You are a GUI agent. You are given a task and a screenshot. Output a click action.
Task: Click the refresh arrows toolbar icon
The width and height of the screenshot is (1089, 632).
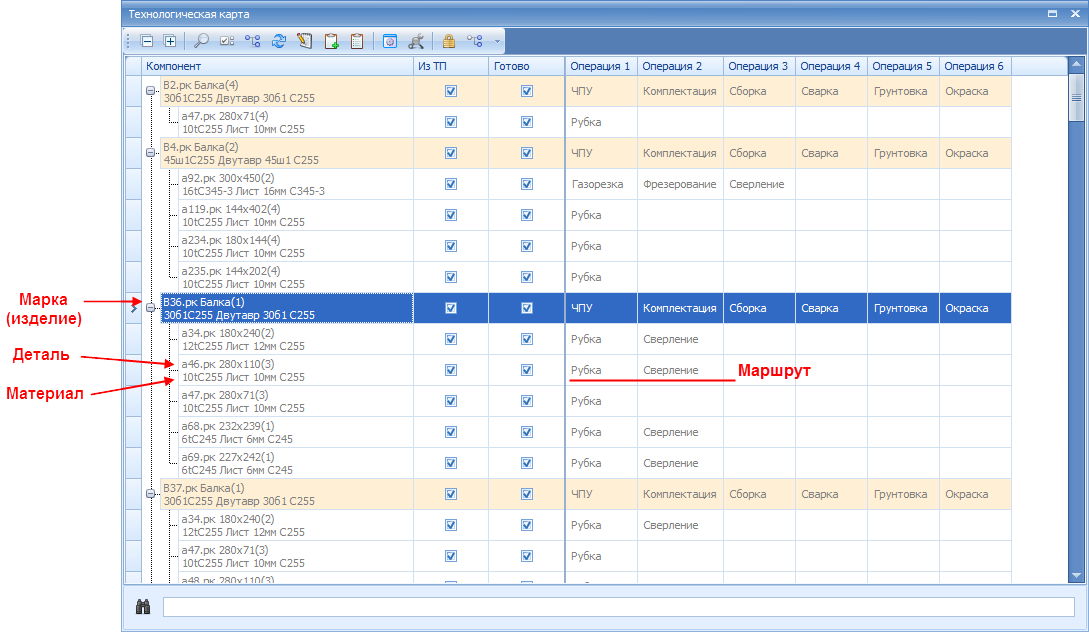[x=279, y=41]
